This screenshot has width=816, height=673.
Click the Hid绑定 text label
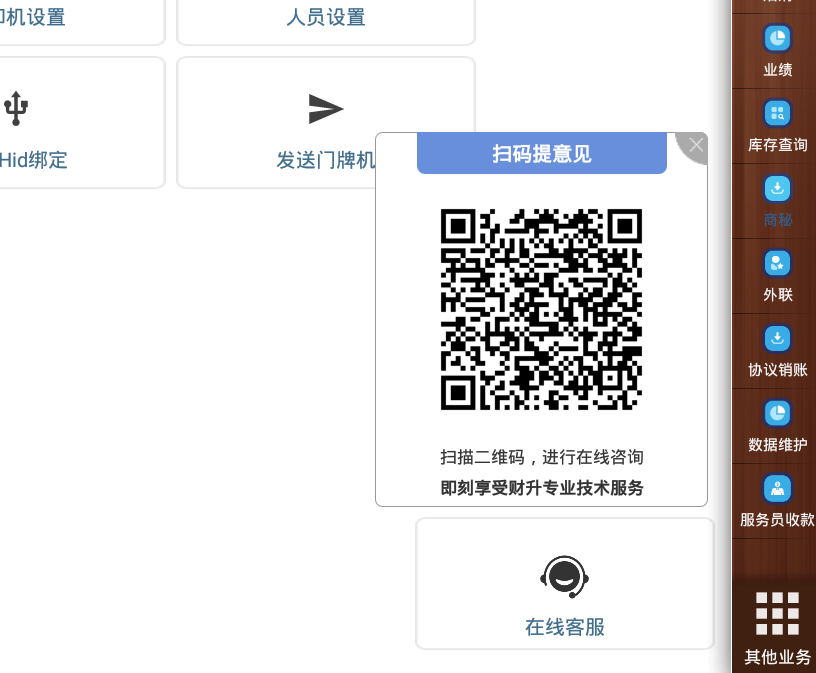click(x=33, y=160)
